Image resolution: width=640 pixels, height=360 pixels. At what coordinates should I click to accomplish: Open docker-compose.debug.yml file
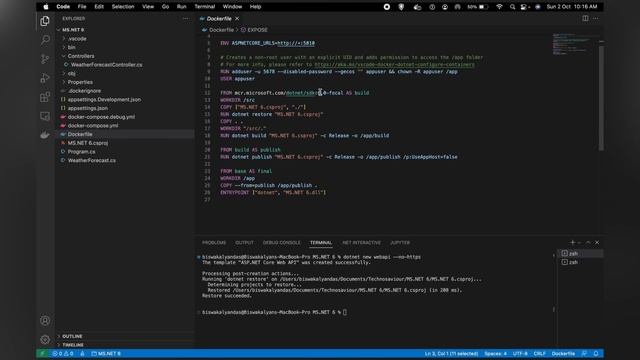click(101, 117)
